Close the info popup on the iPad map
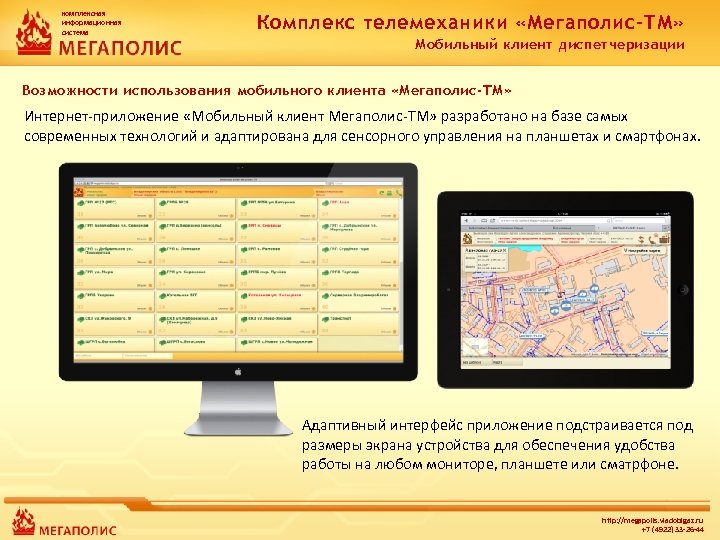The height and width of the screenshot is (540, 720). coord(505,250)
